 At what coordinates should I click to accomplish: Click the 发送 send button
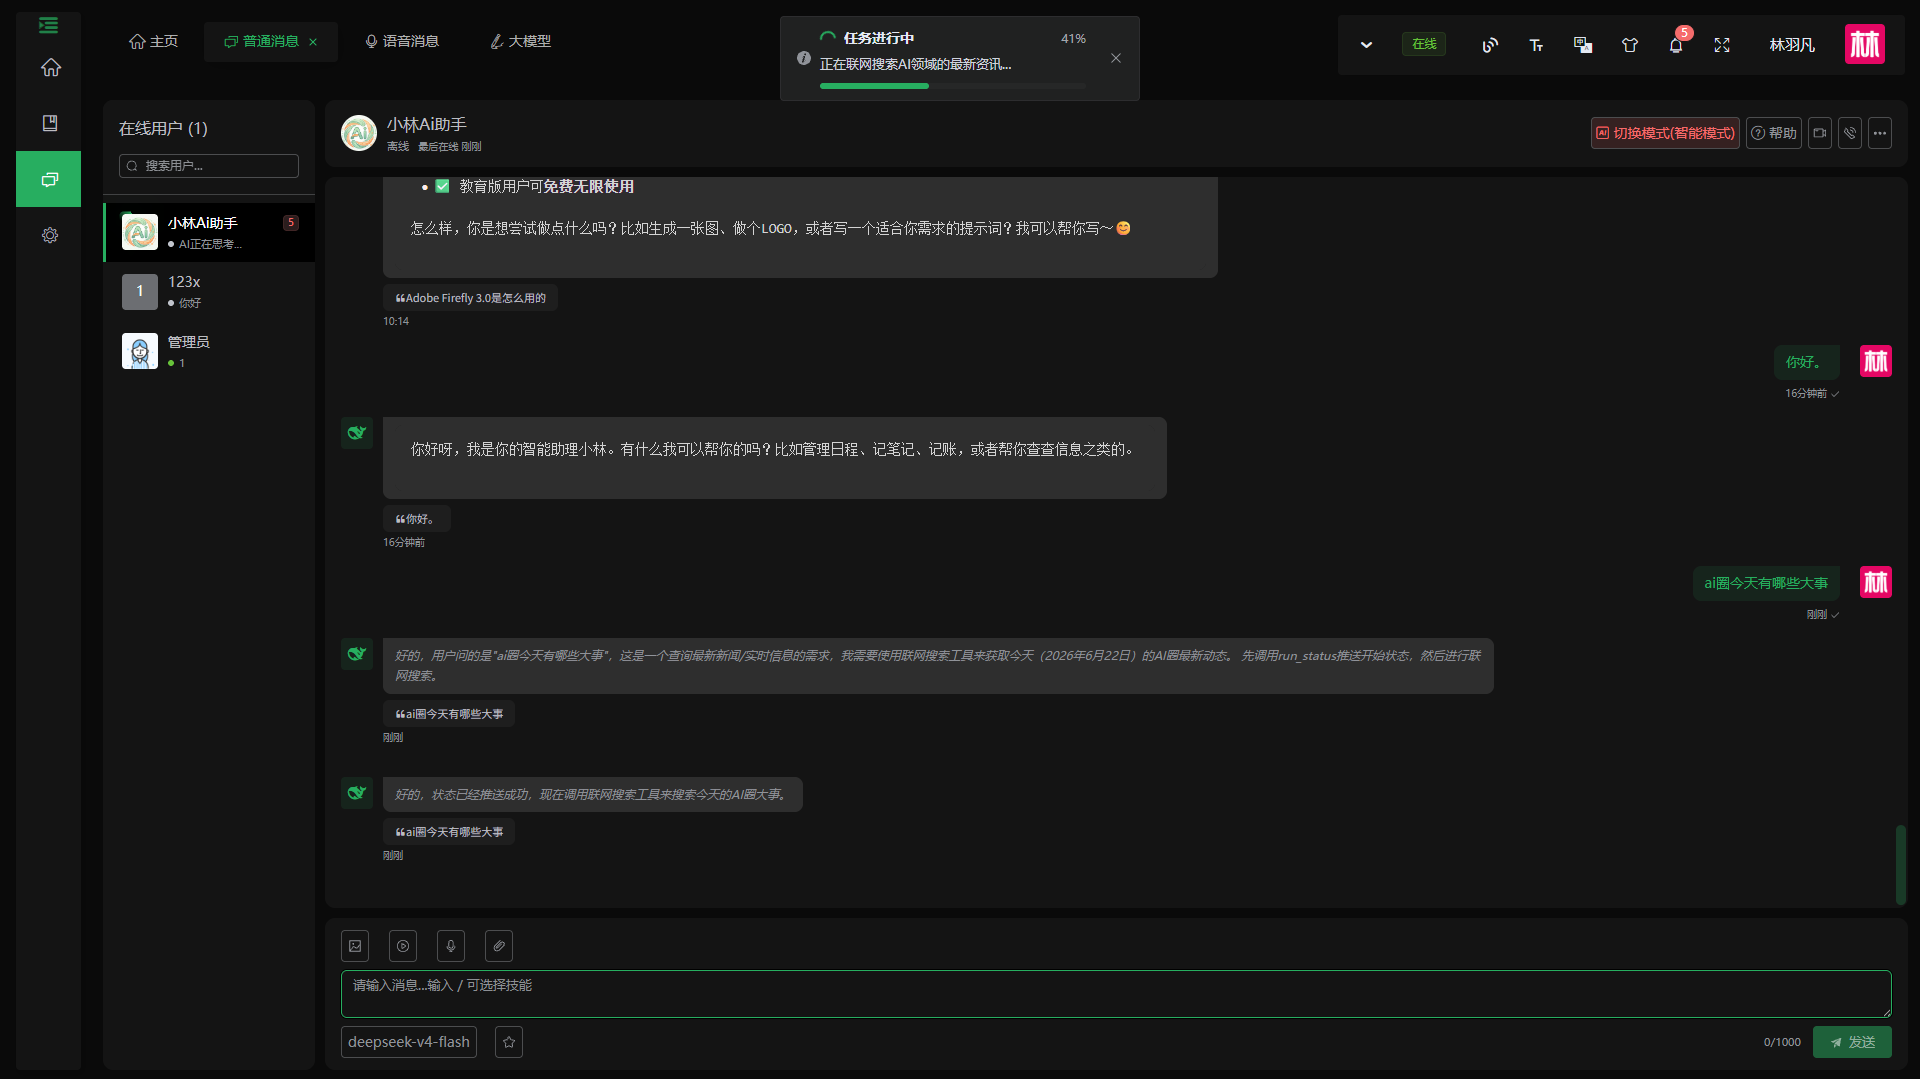pos(1852,1042)
